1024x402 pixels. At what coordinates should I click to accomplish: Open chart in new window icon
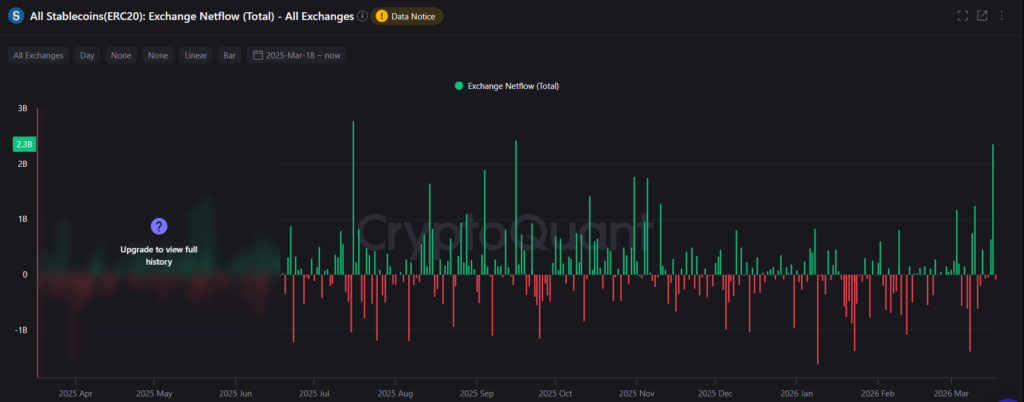pos(982,16)
